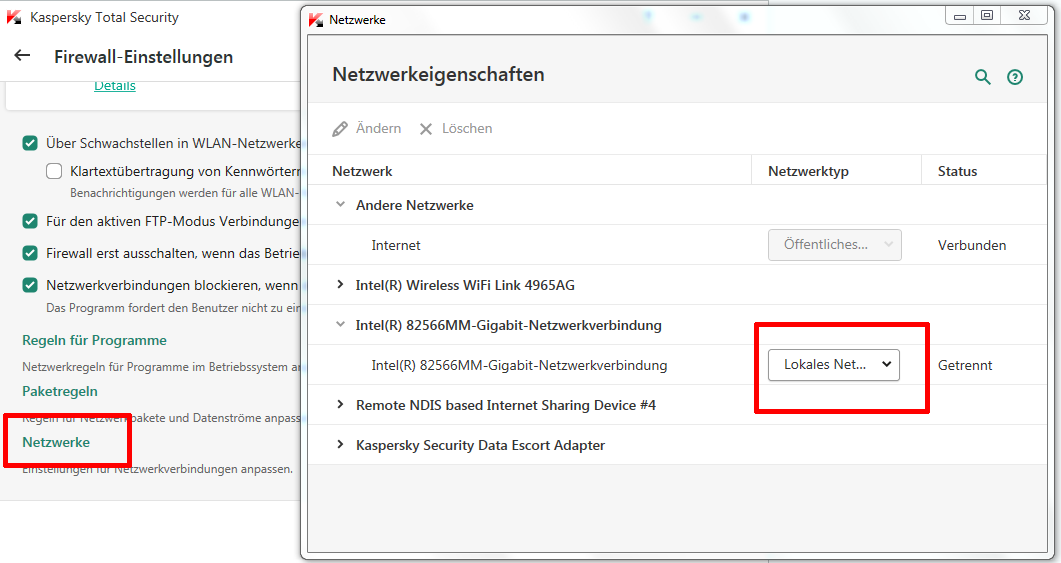Screen dimensions: 1061x563
Task: Click the Löschen toolbar button
Action: pos(455,128)
